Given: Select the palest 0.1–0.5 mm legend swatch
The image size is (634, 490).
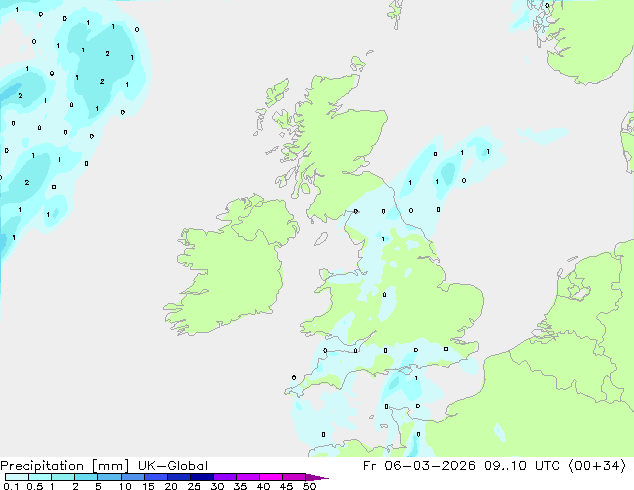Looking at the screenshot, I should pyautogui.click(x=17, y=477).
